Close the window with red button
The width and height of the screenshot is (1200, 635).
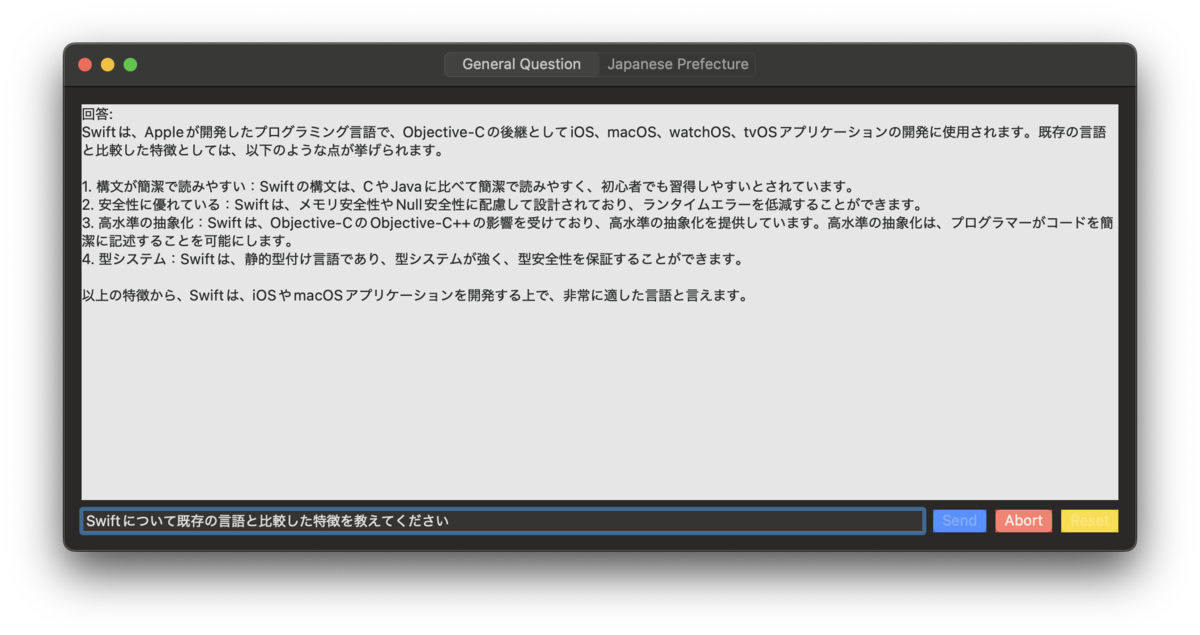click(85, 65)
